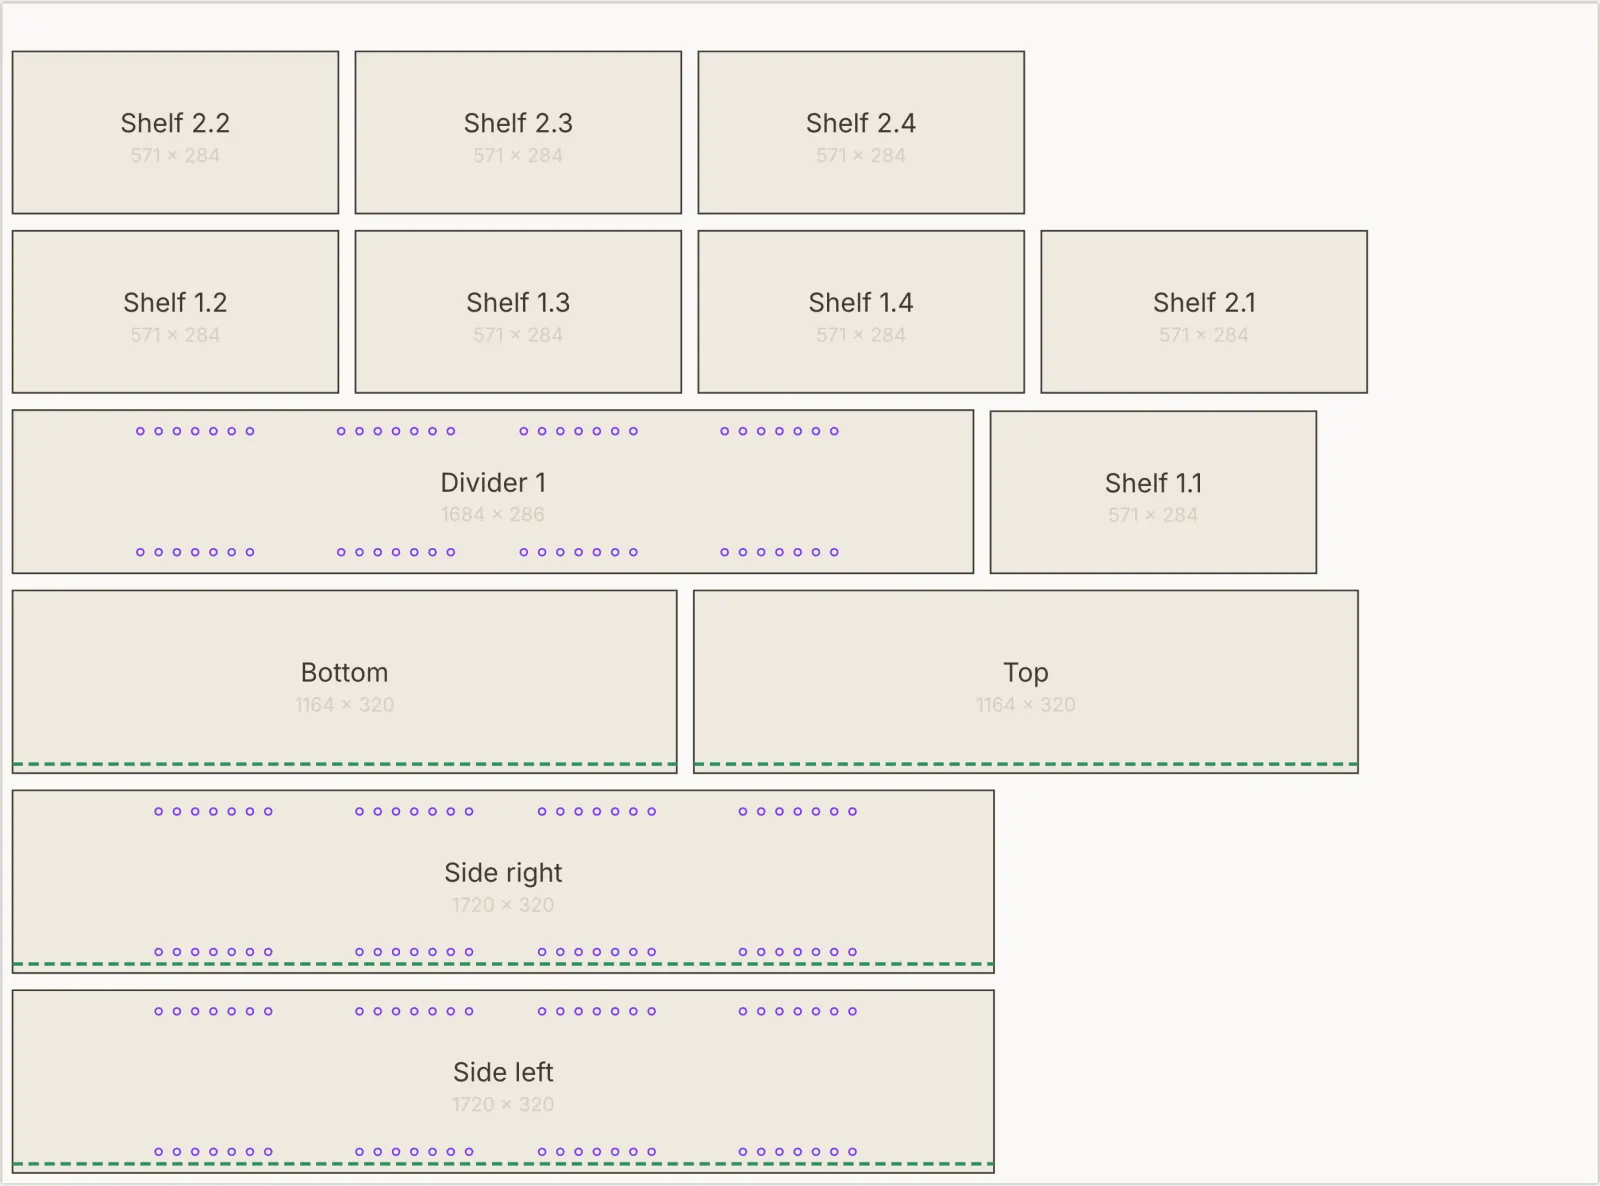
Task: Select the Shelf 1.4 panel
Action: pos(861,312)
